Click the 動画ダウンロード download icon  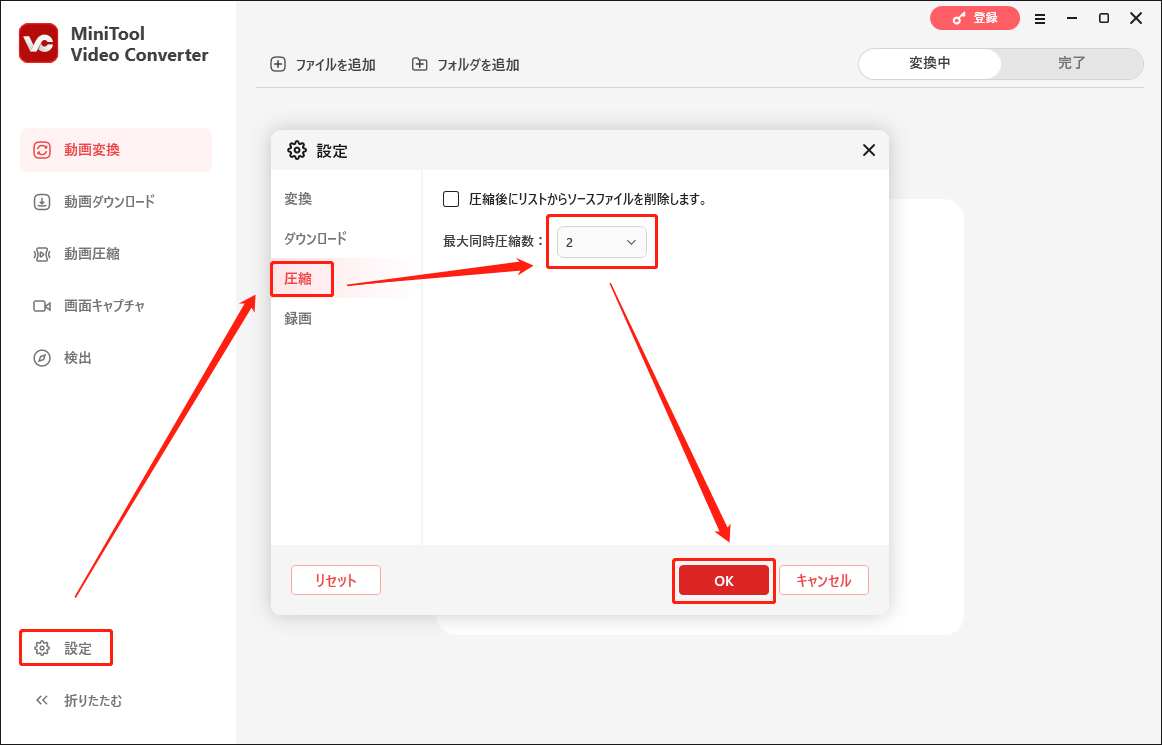42,202
